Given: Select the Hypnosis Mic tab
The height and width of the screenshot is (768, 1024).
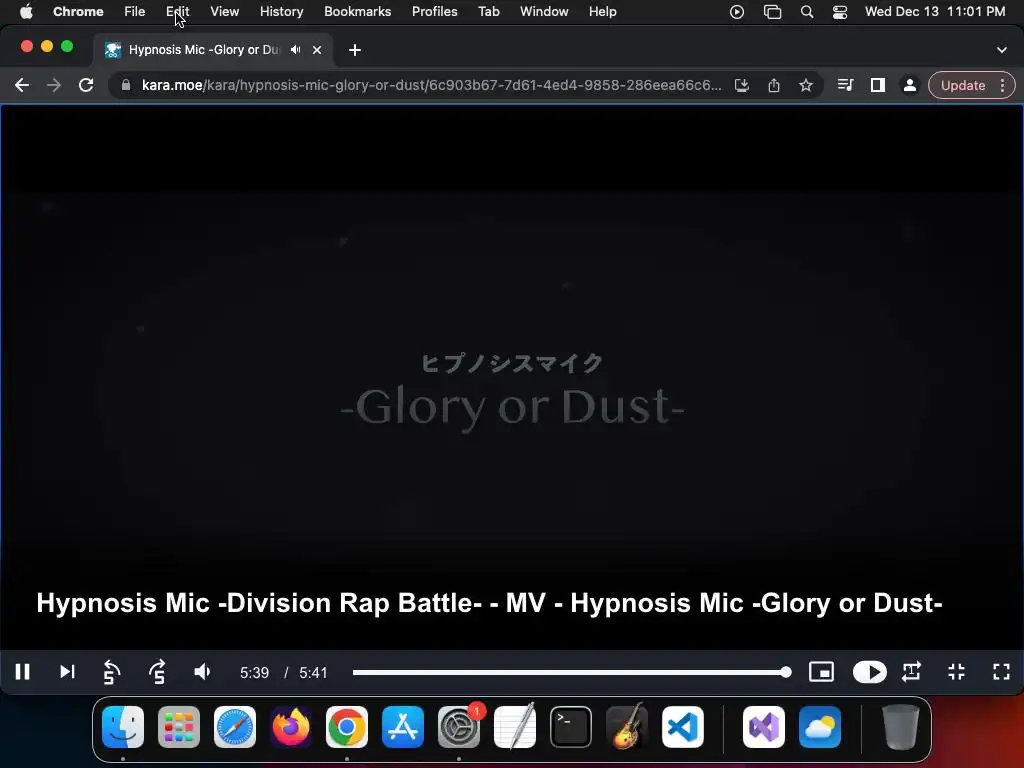Looking at the screenshot, I should point(202,50).
